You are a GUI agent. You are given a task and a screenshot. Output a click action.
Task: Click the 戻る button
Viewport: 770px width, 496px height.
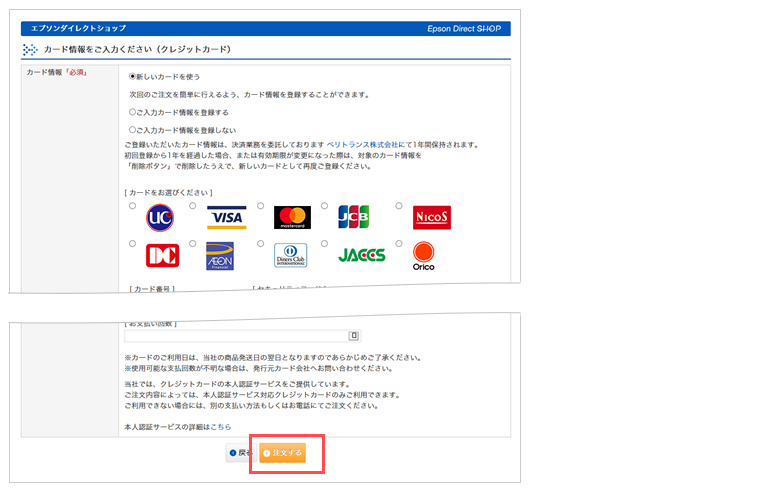[241, 453]
